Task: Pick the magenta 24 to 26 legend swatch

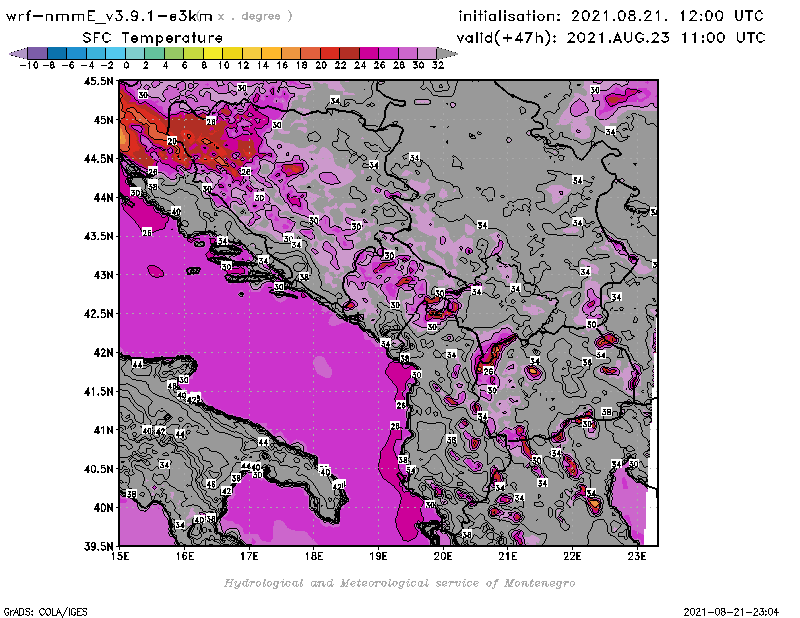Action: coord(369,53)
